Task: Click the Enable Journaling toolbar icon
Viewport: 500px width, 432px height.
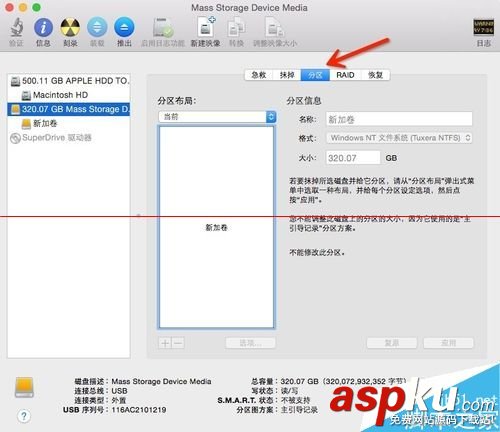Action: [x=163, y=28]
